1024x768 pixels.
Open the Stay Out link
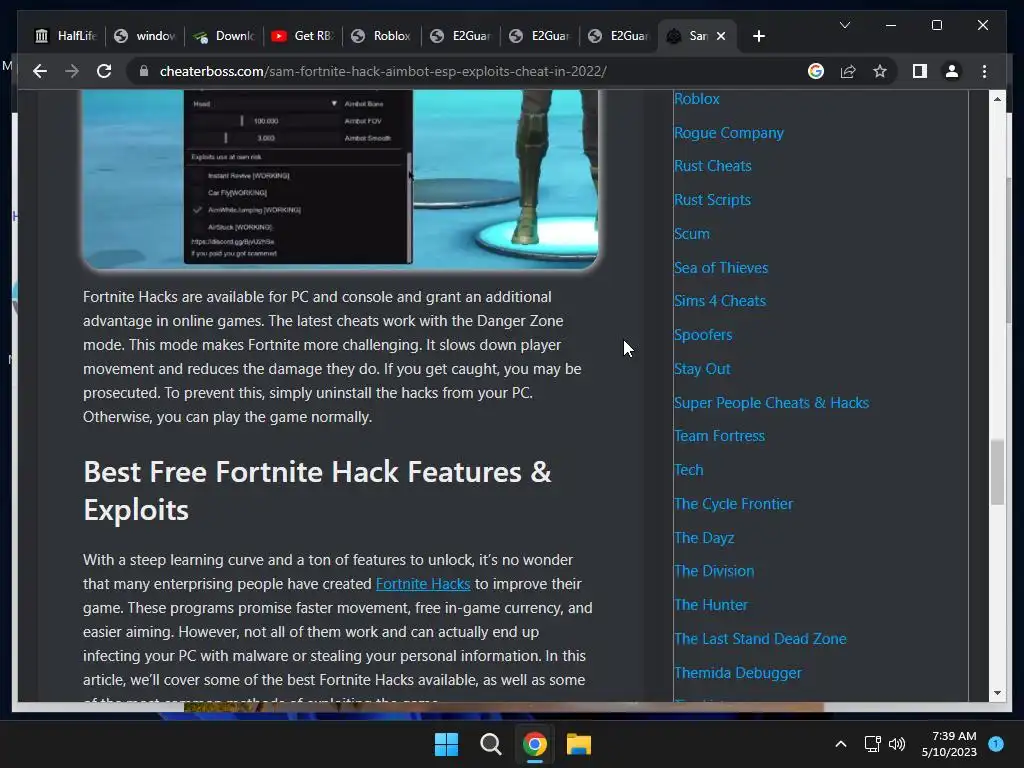click(x=702, y=369)
